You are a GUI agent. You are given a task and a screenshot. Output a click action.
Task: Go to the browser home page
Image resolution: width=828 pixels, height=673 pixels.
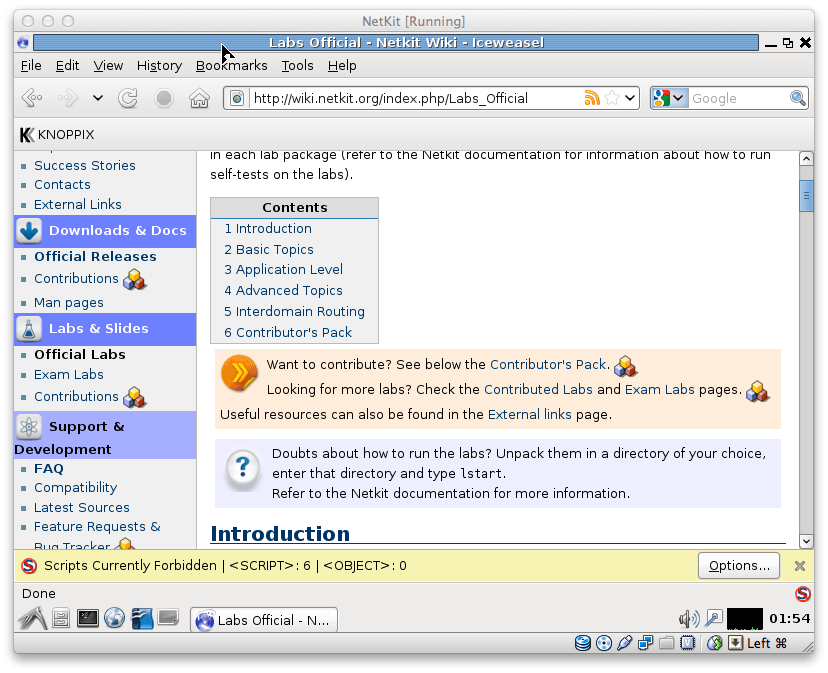200,98
